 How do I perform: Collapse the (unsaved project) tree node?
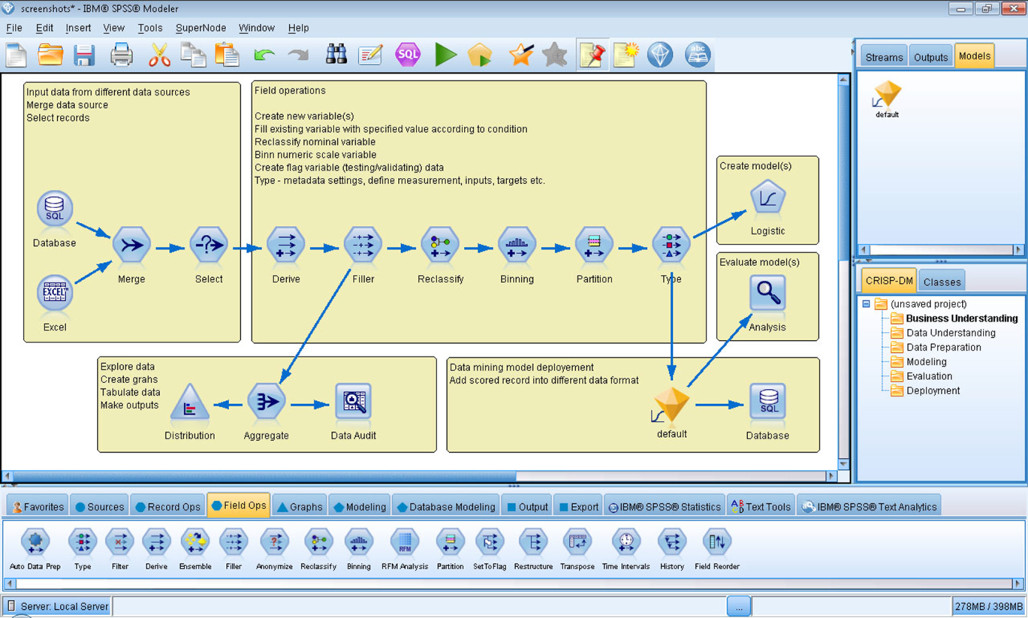866,304
